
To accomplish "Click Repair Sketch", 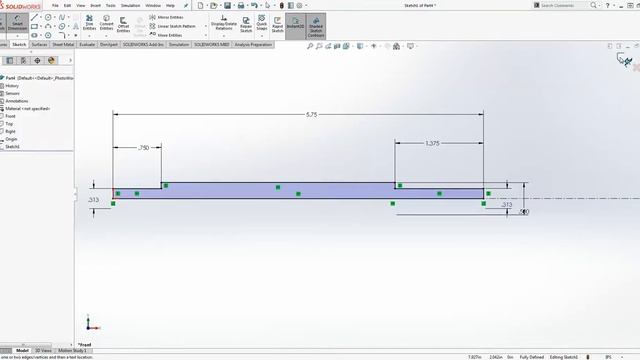I will (246, 24).
